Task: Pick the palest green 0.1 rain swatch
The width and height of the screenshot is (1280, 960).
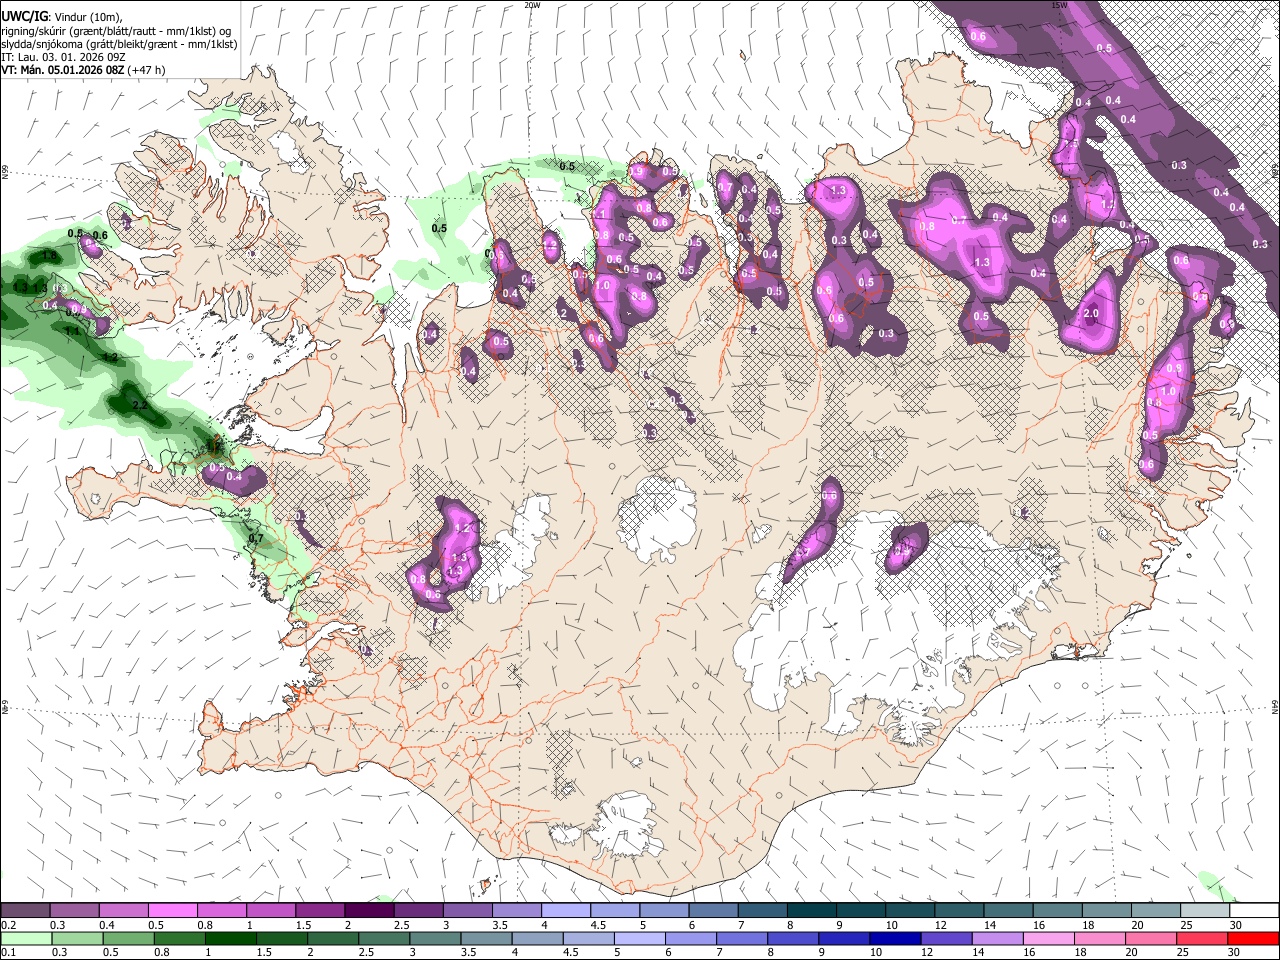Action: click(25, 939)
